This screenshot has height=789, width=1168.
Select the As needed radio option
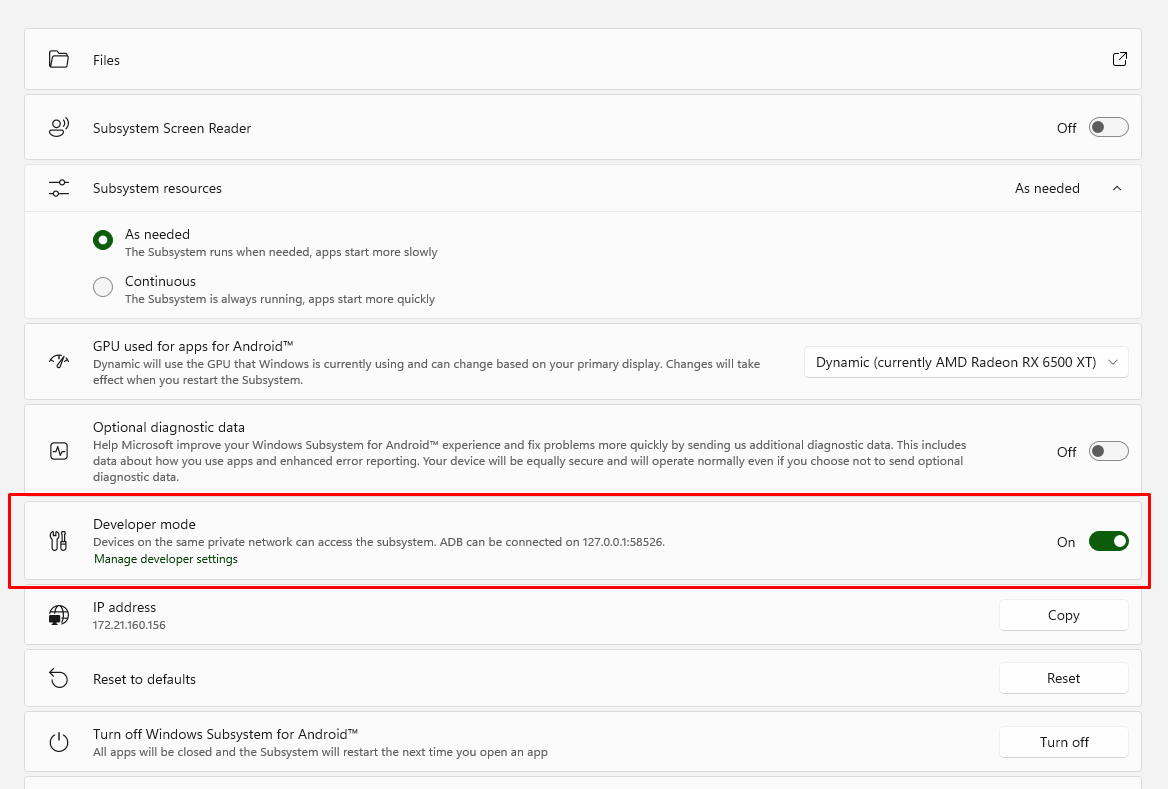(103, 240)
